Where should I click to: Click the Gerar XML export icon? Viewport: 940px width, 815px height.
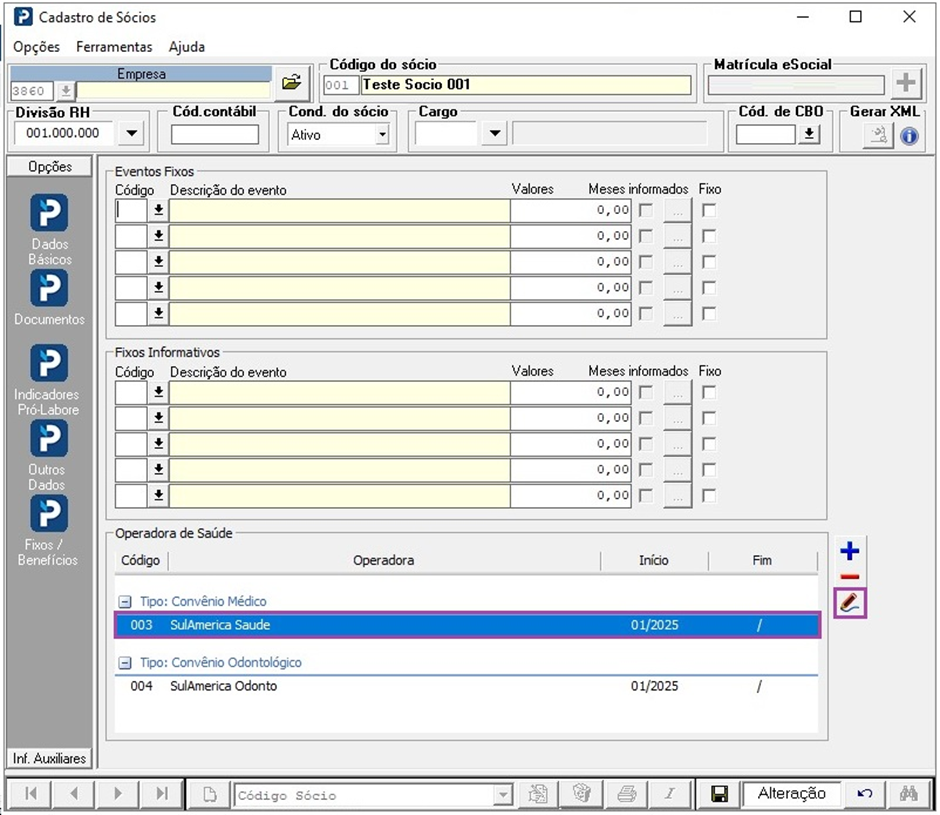pos(878,136)
